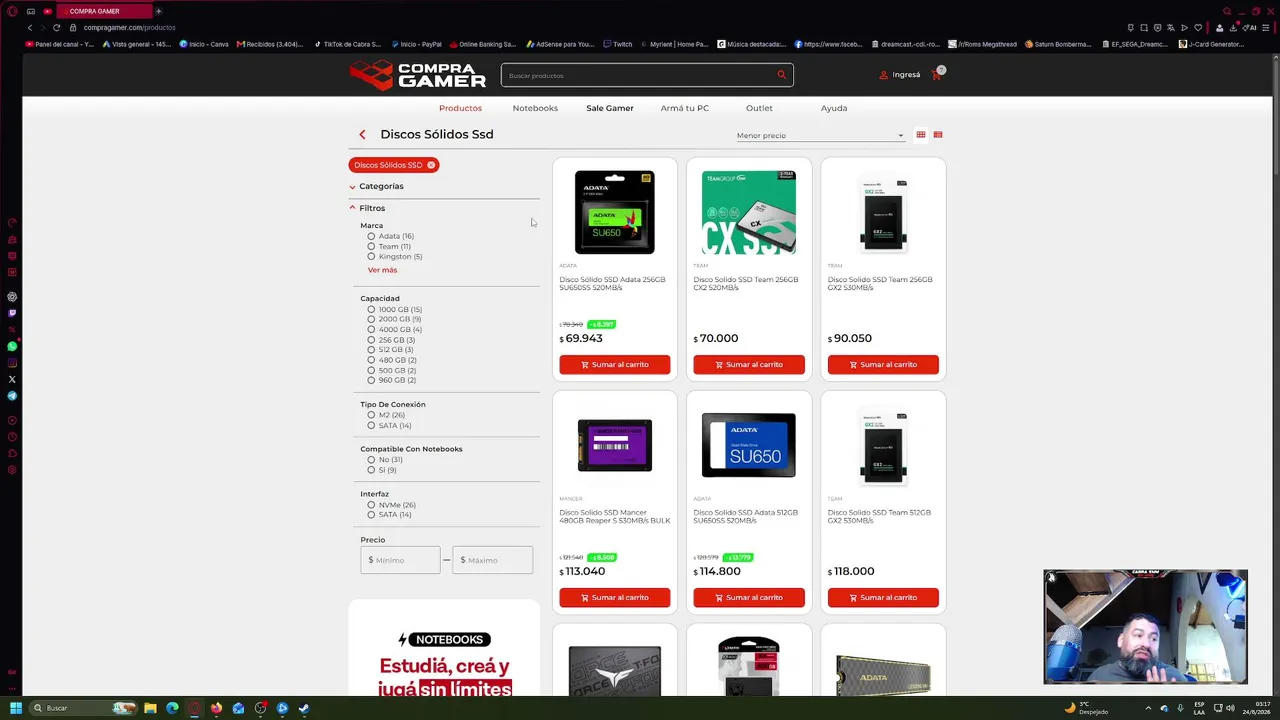Image resolution: width=1280 pixels, height=720 pixels.
Task: Add Adata 256GB SU650SS to cart
Action: pos(615,365)
